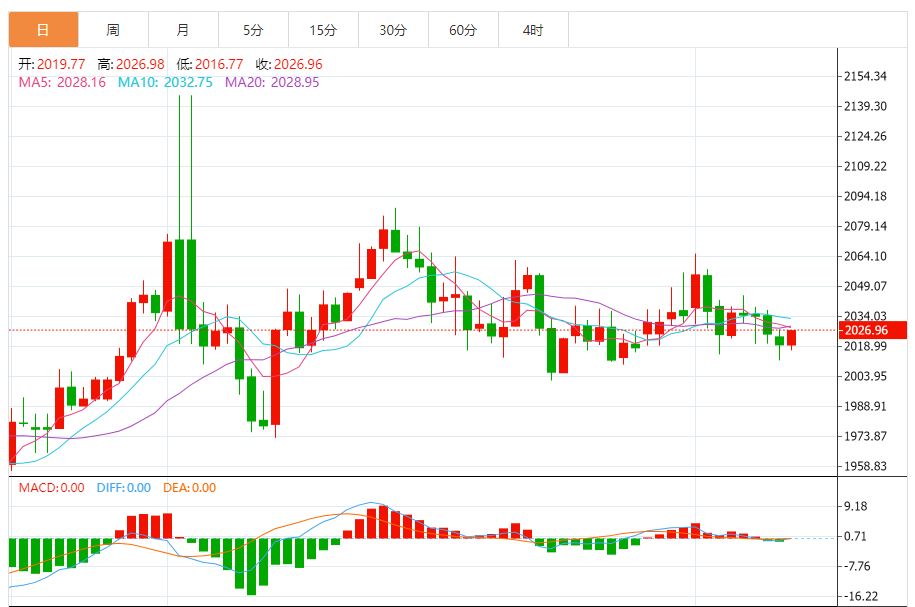The height and width of the screenshot is (607, 915).
Task: Switch to the 周 weekly tab
Action: (x=113, y=30)
